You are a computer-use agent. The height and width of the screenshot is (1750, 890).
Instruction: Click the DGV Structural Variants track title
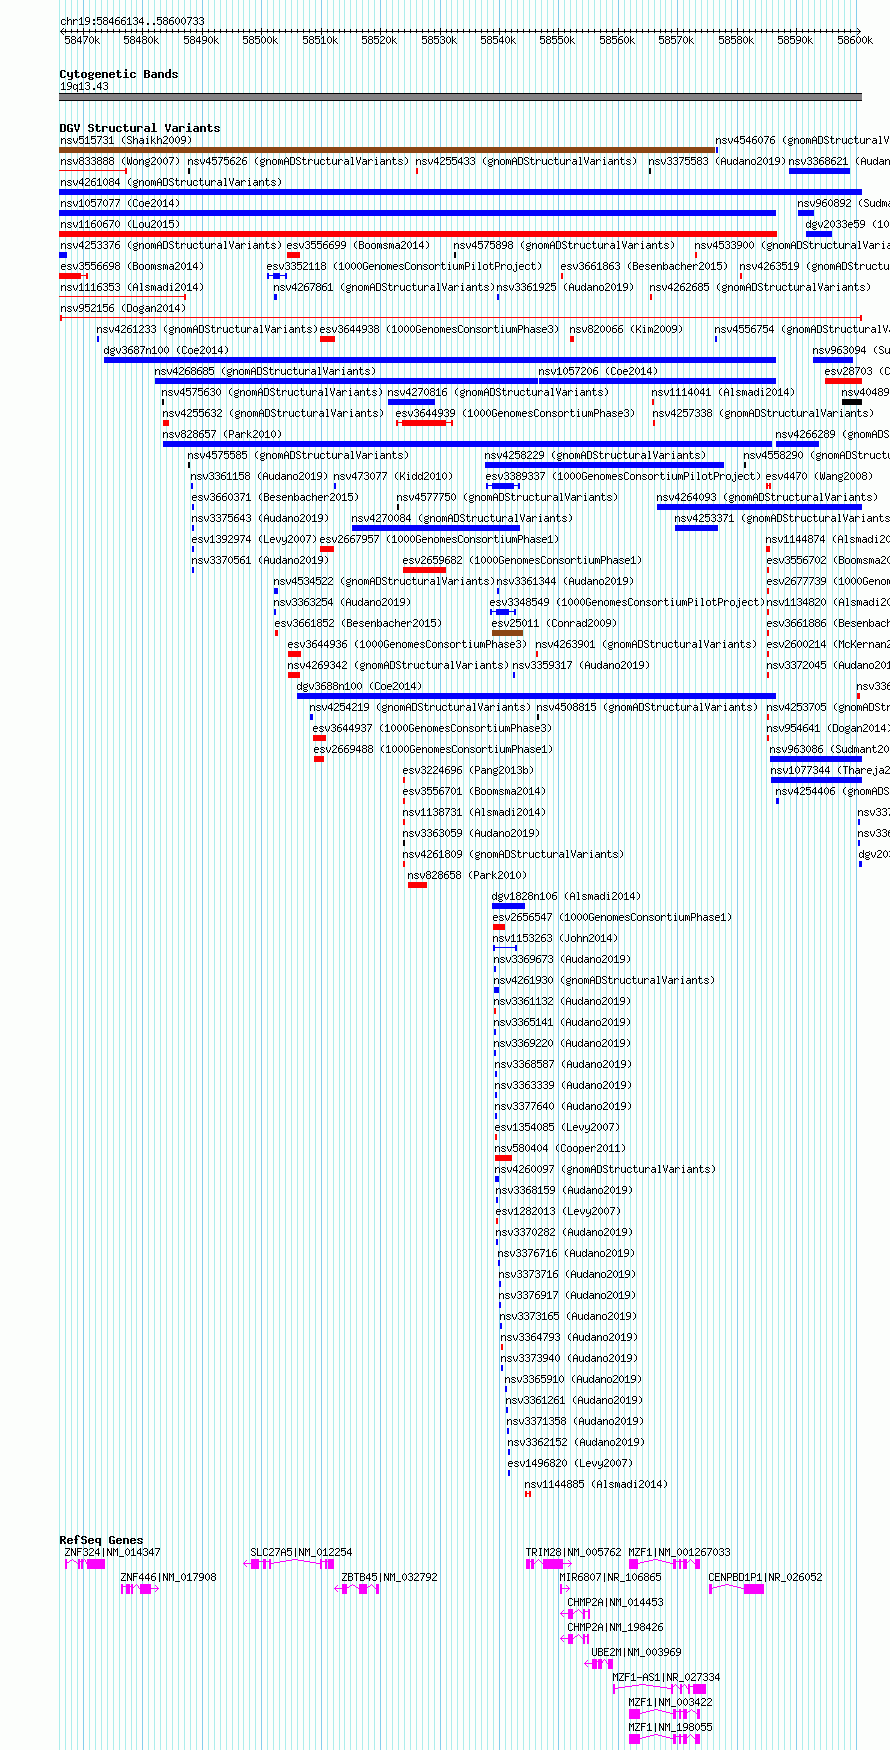pos(140,128)
